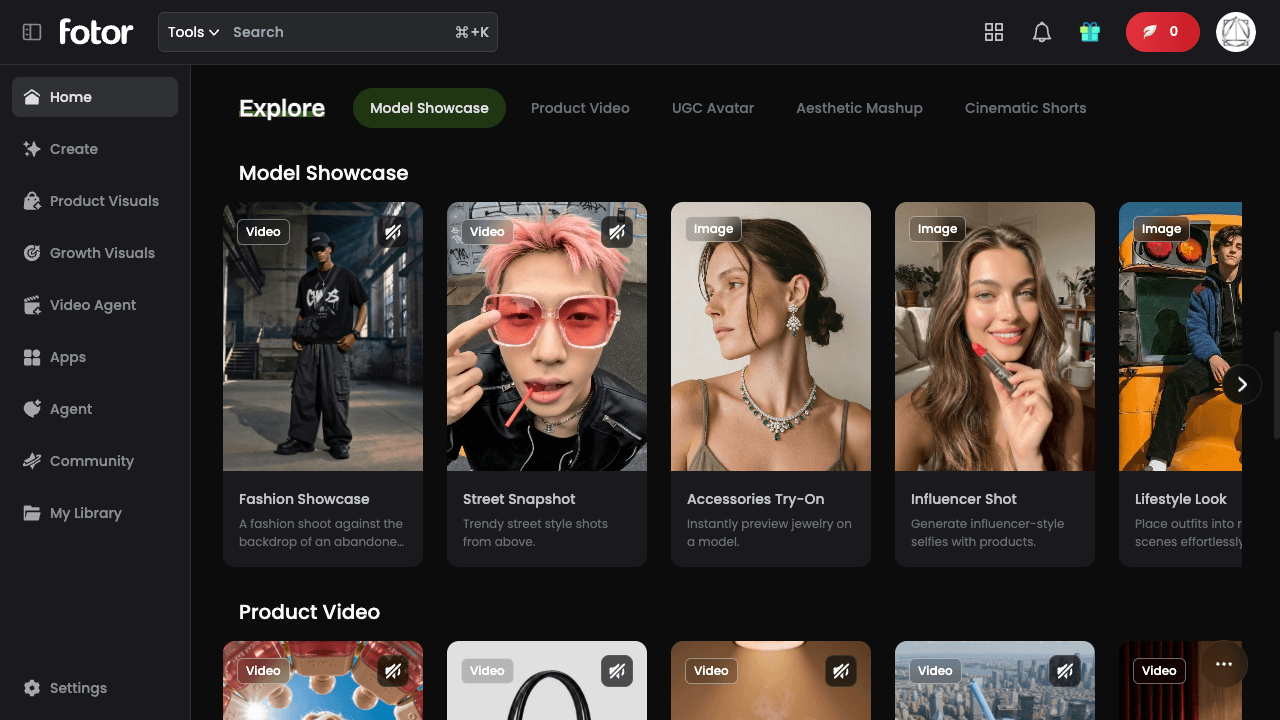Click the "Explore" heading
The height and width of the screenshot is (720, 1280).
[x=282, y=108]
